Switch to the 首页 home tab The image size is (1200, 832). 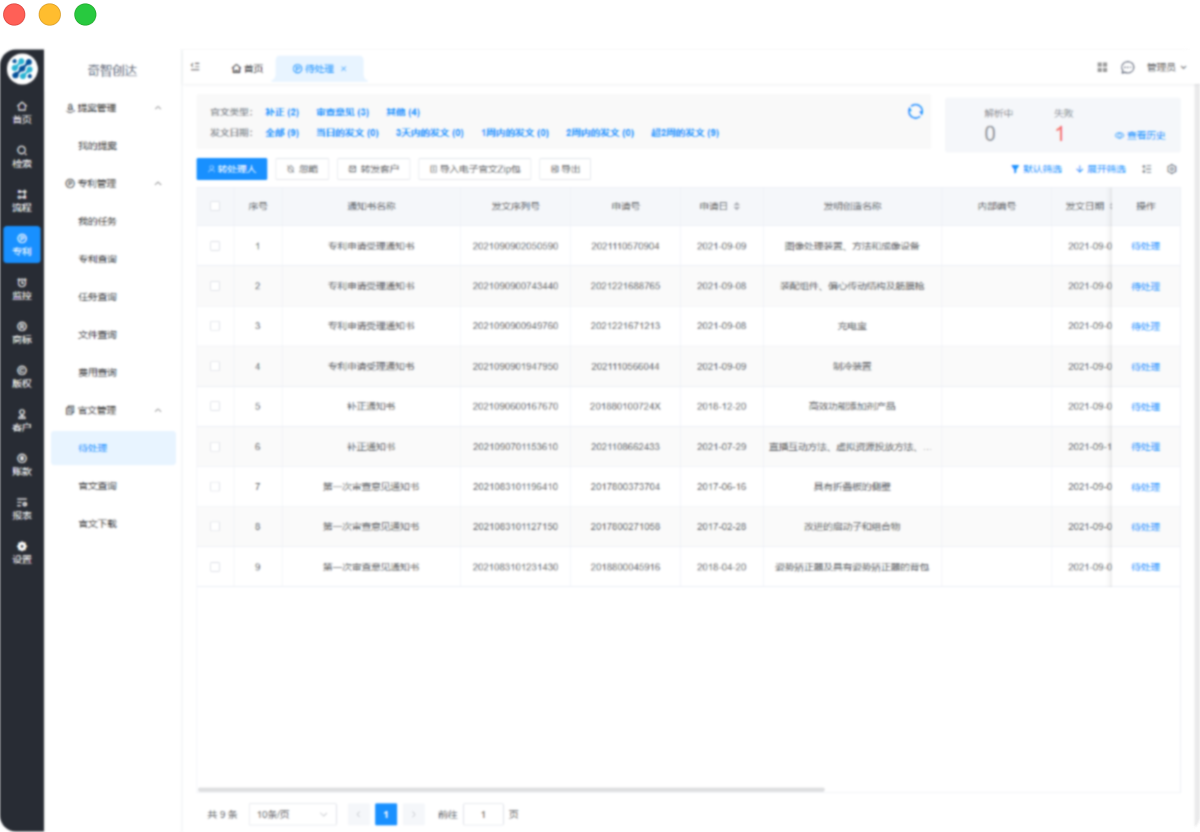point(247,69)
